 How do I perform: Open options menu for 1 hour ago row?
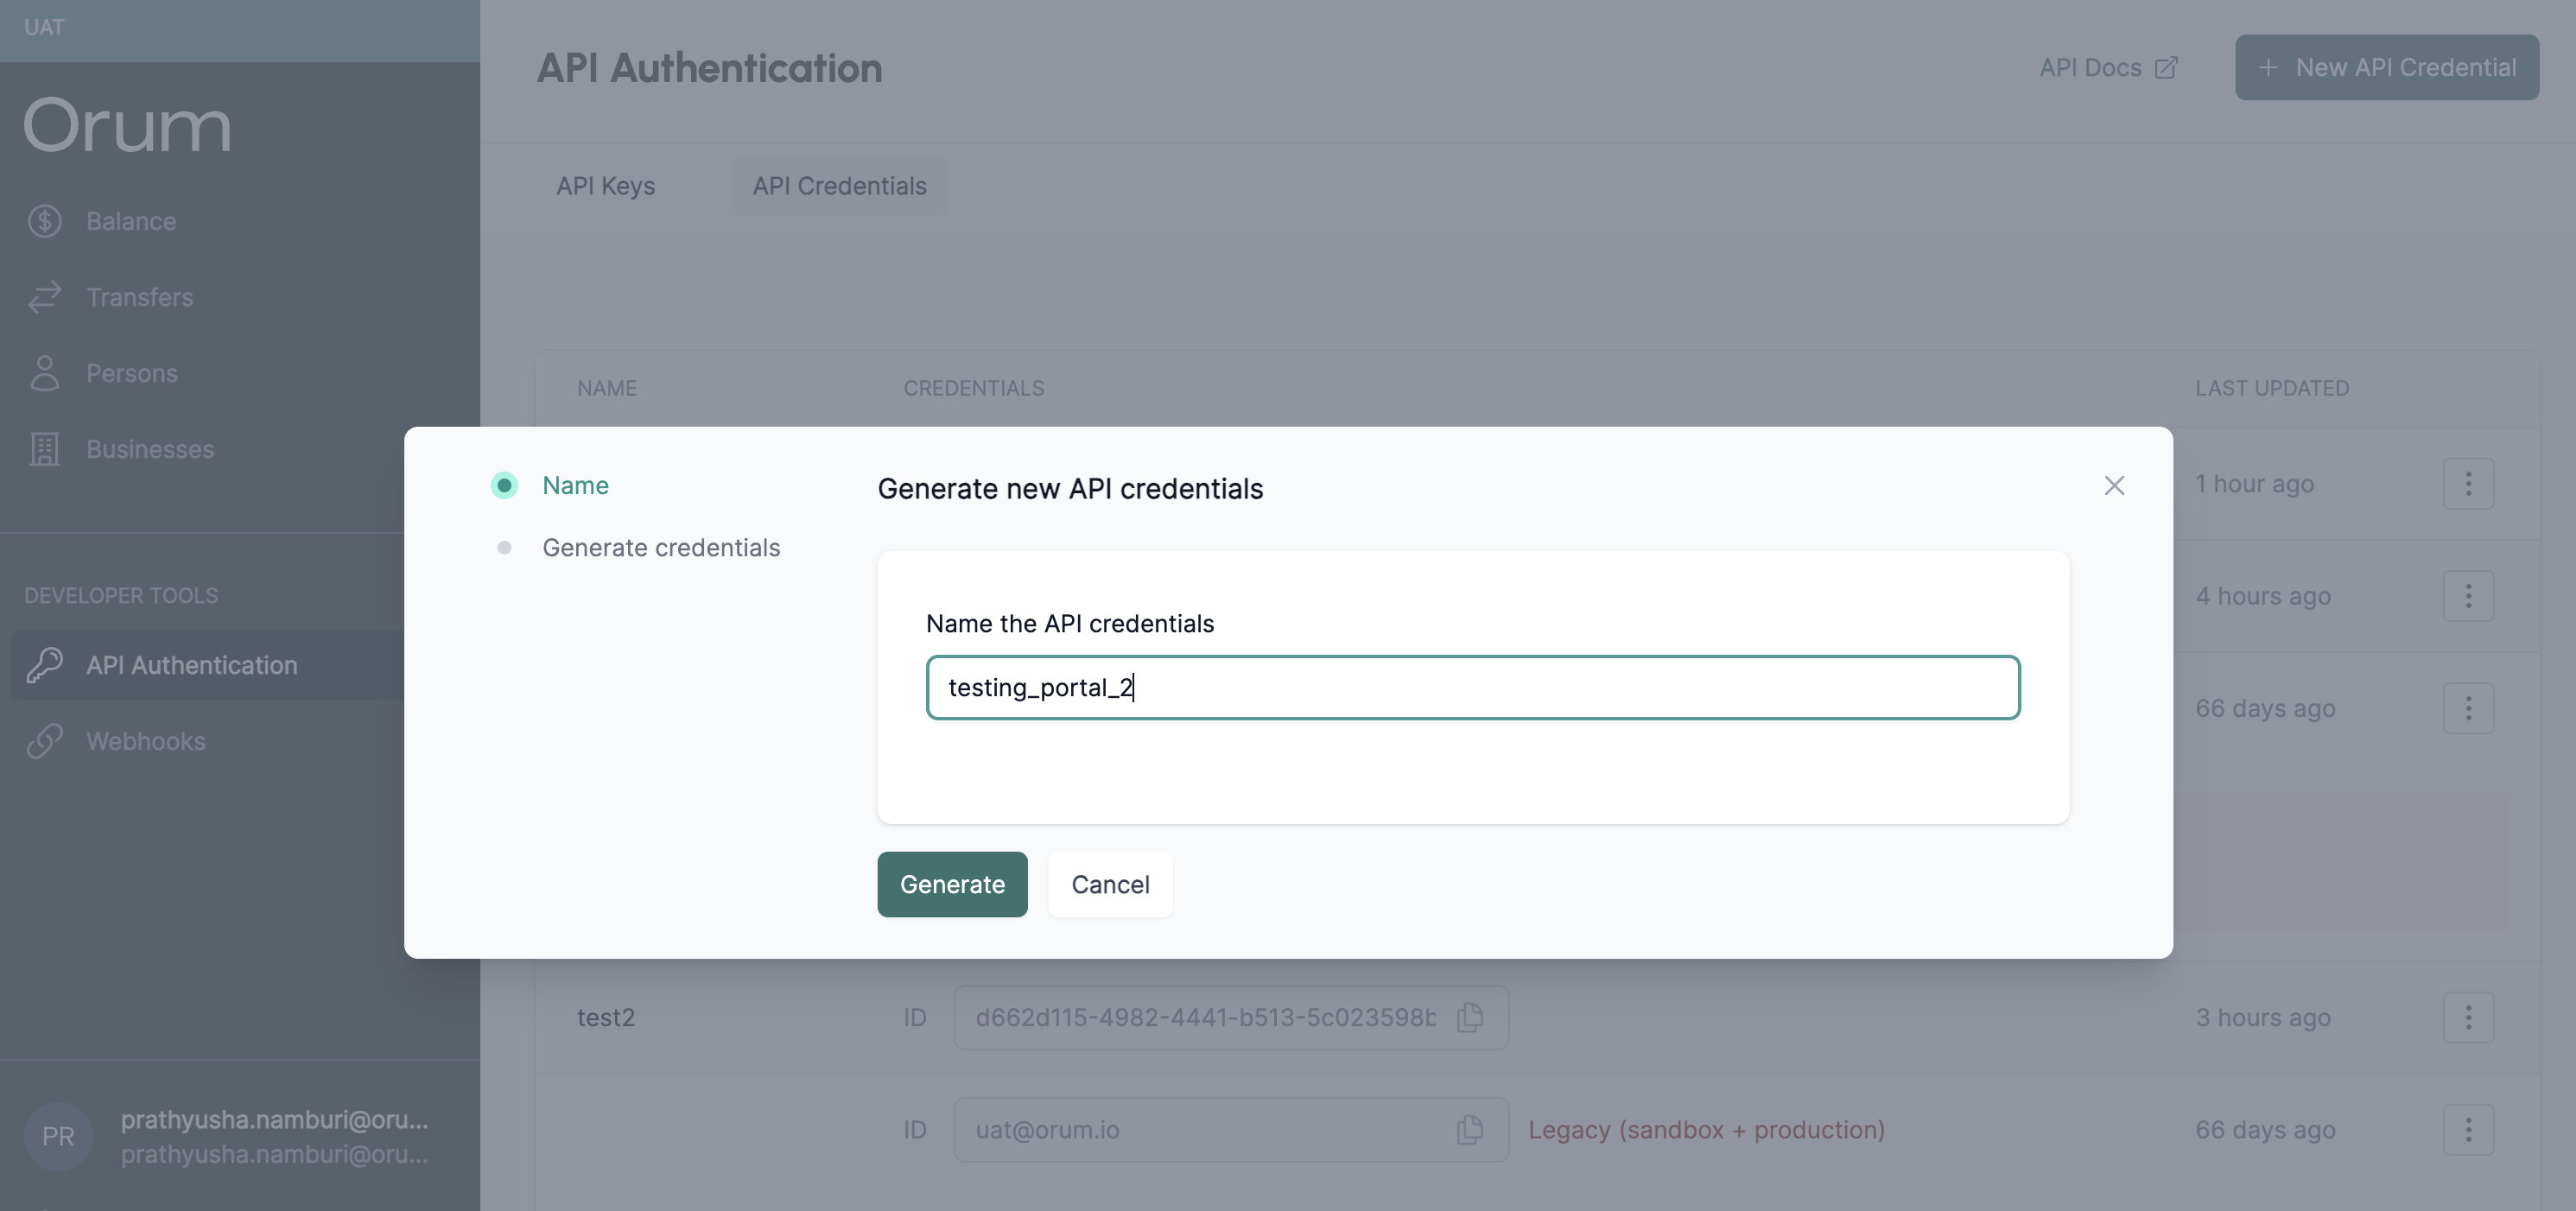tap(2467, 484)
